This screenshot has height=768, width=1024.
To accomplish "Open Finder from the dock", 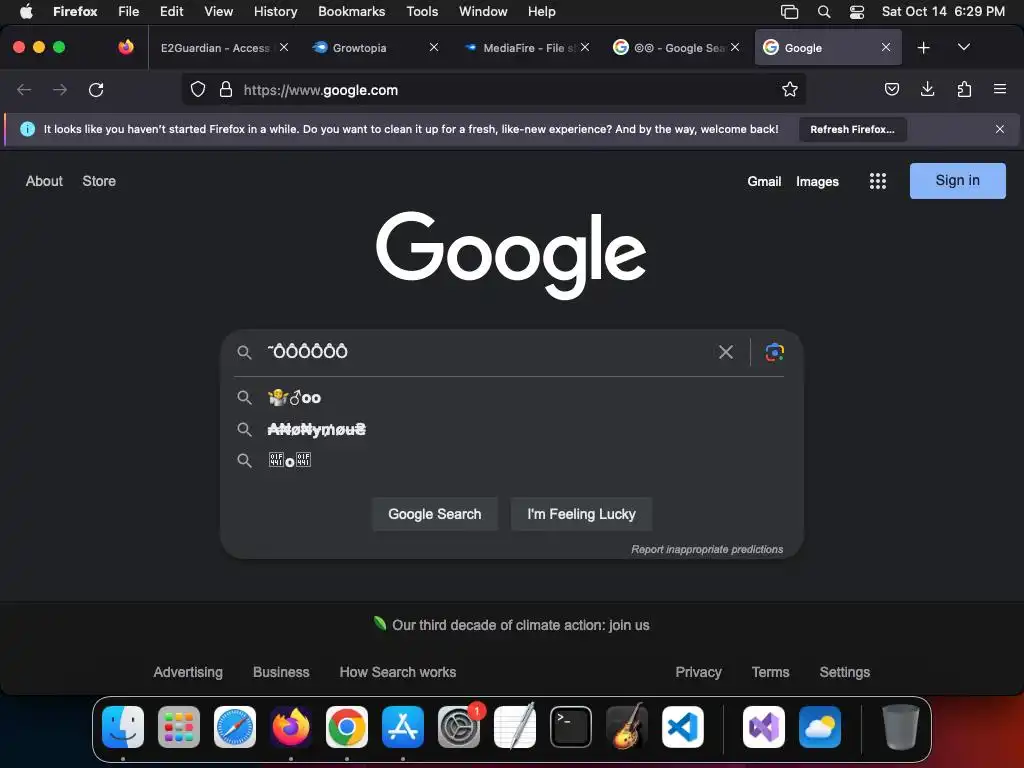I will pos(123,727).
